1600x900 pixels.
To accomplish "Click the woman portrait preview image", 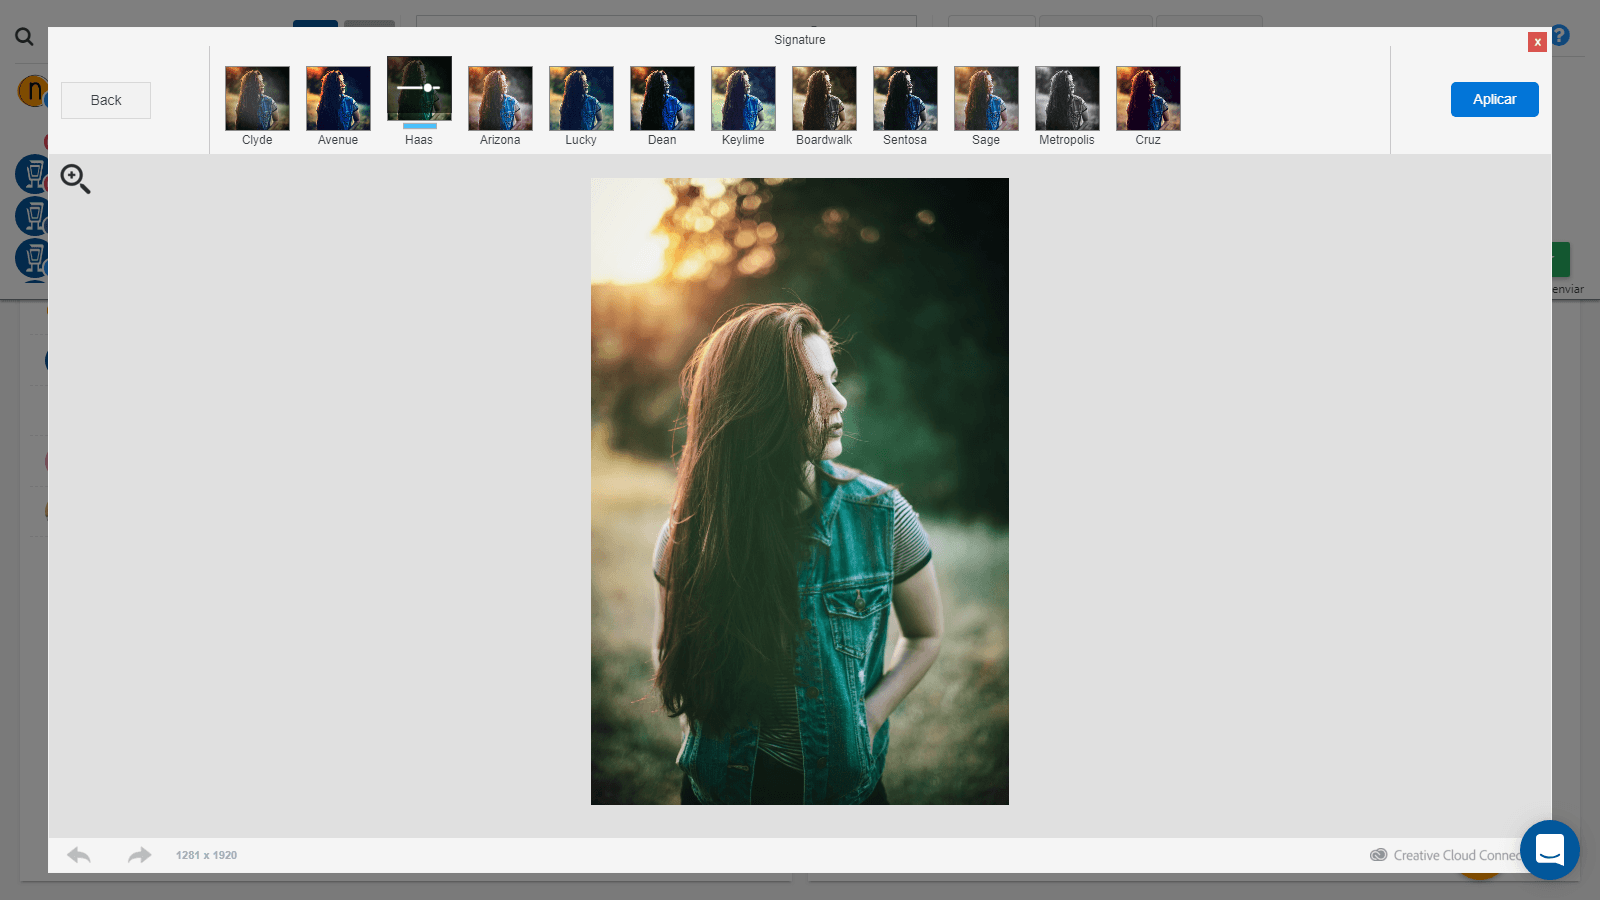I will 800,491.
